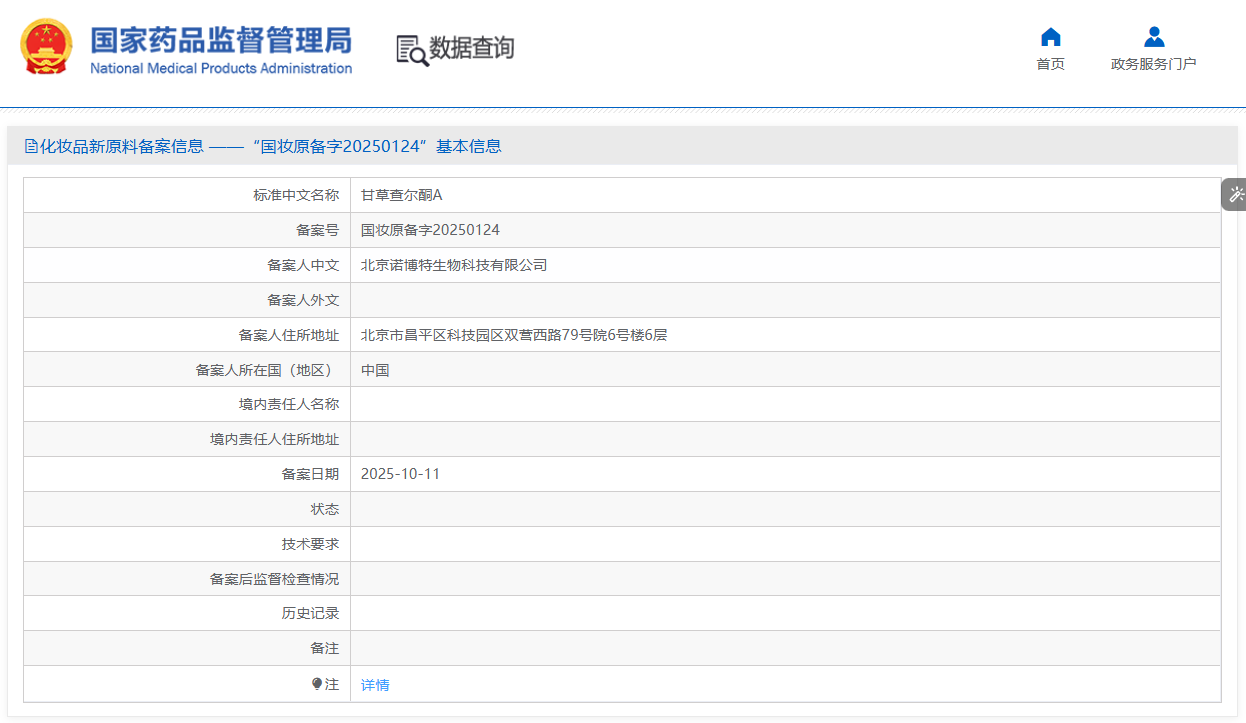Click the national emblem logo
1246x723 pixels.
pos(46,47)
